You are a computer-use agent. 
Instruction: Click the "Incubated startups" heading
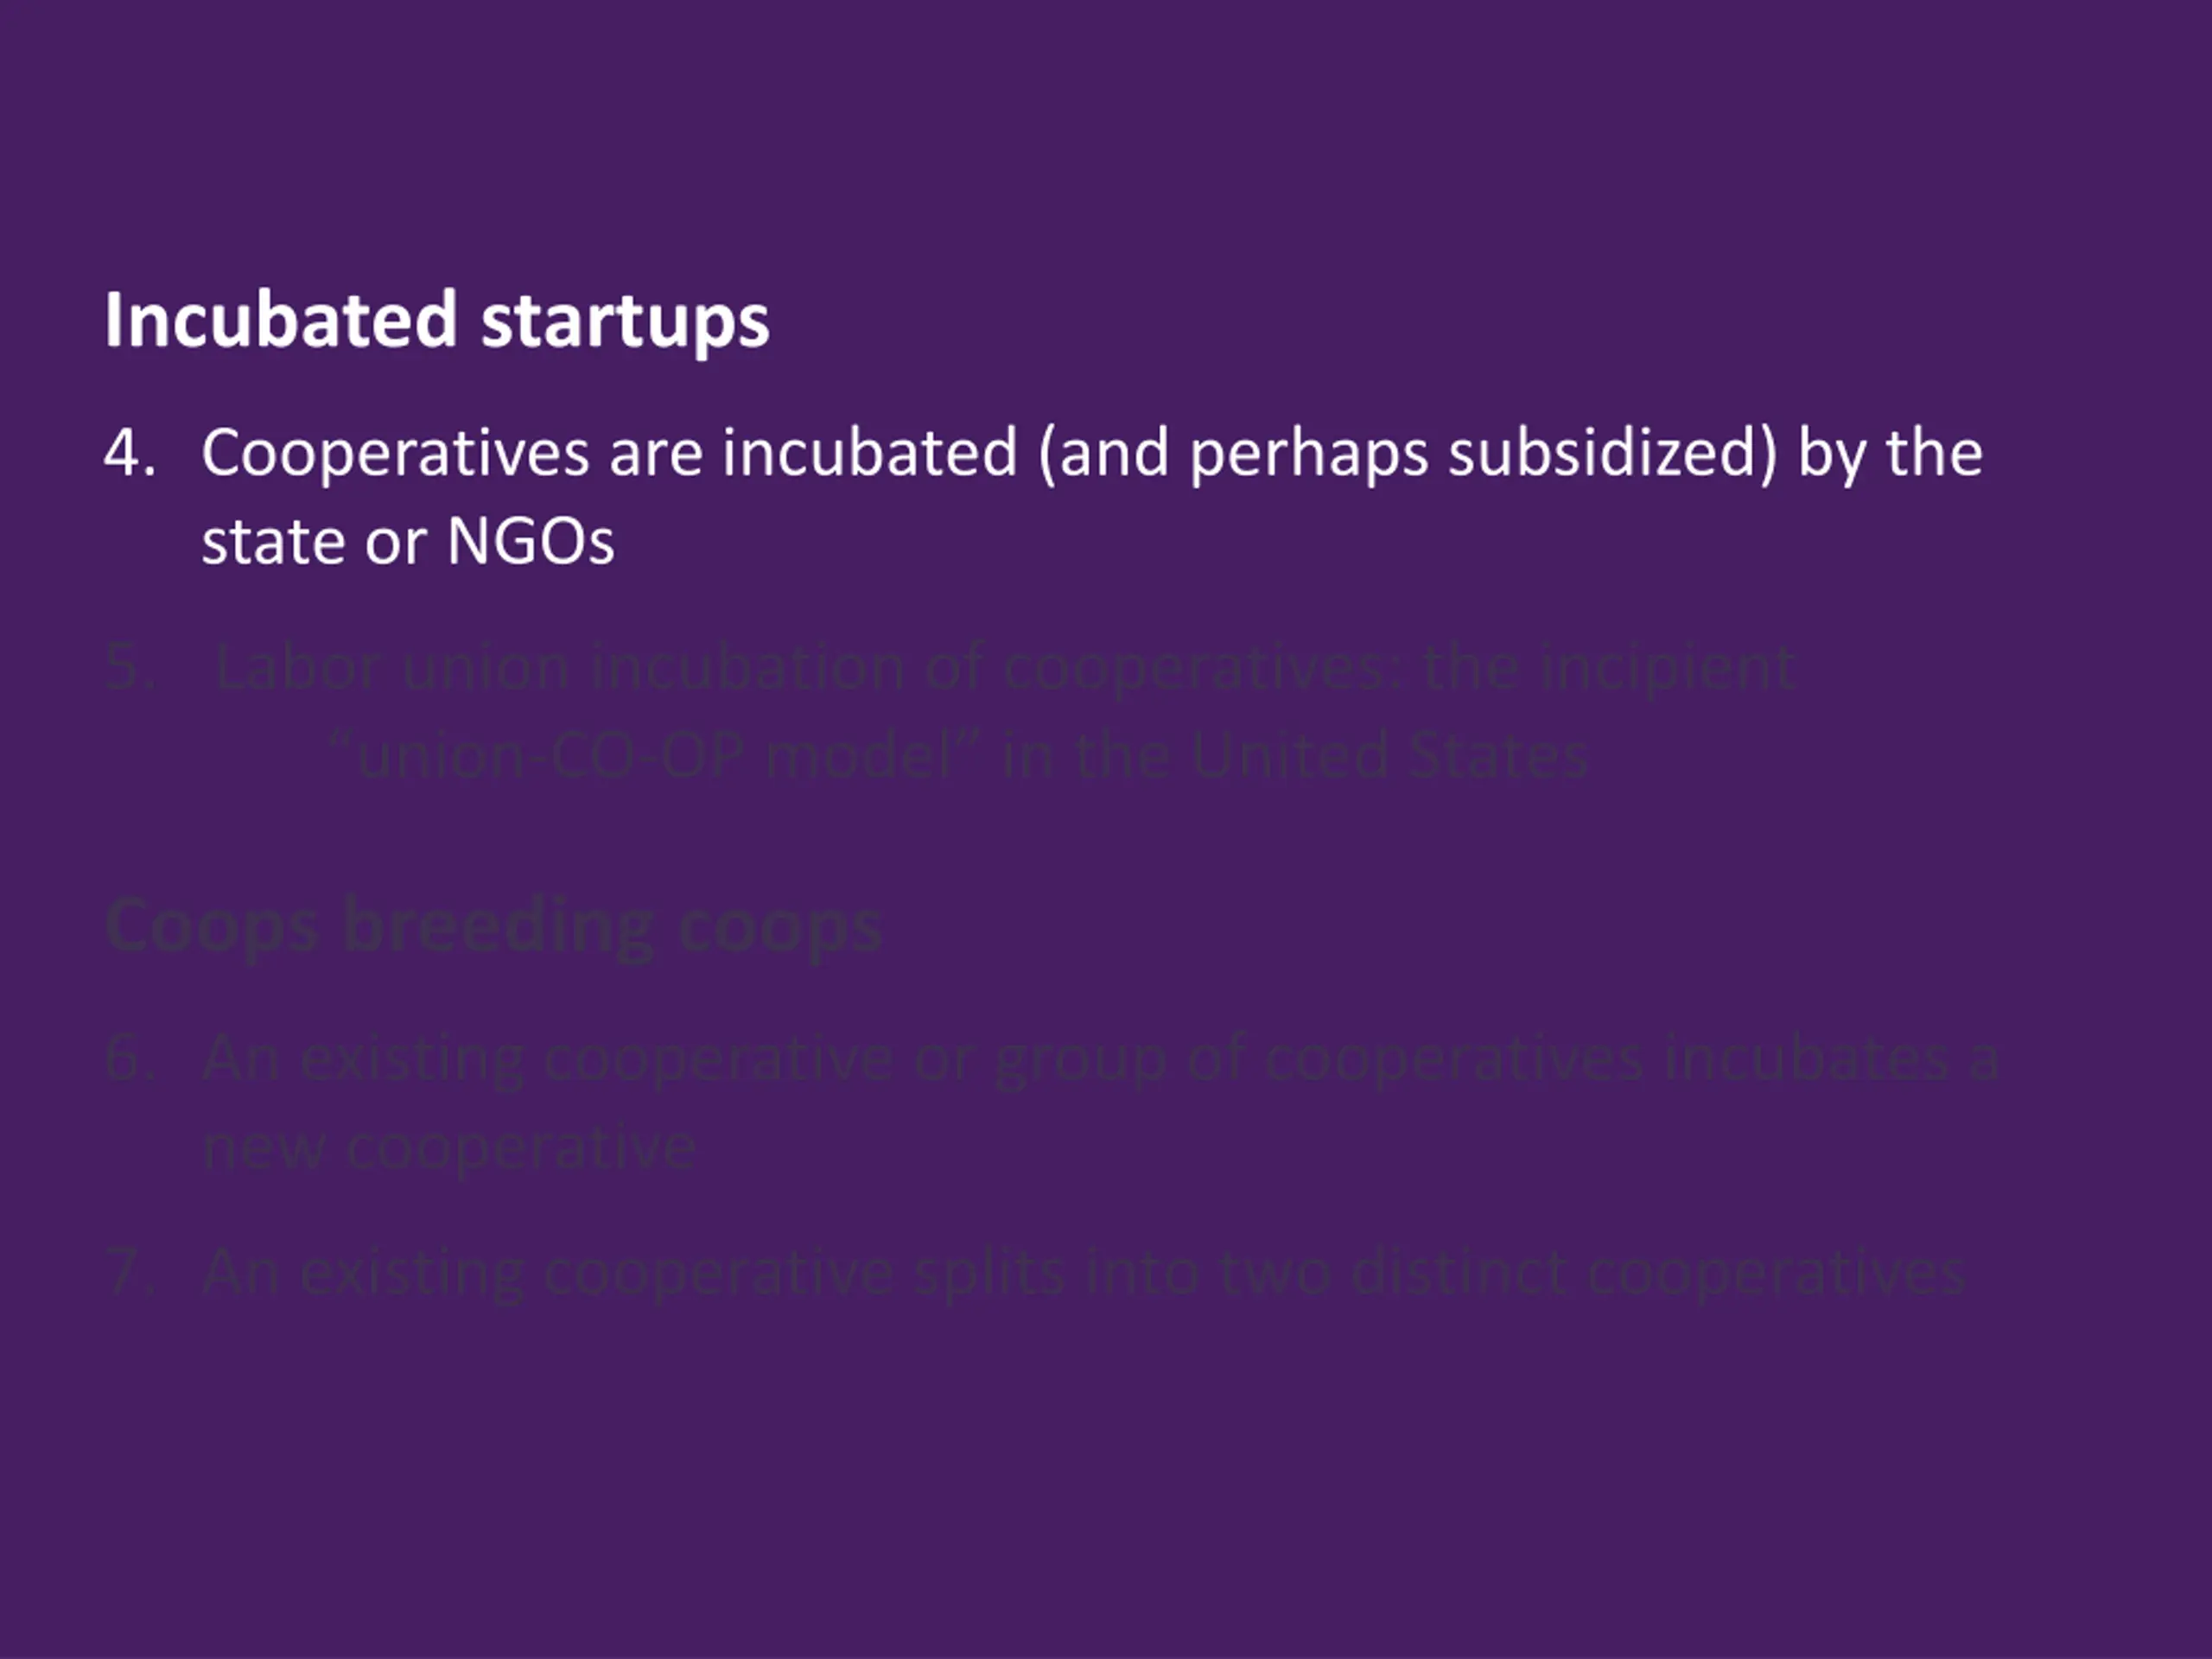pyautogui.click(x=437, y=322)
